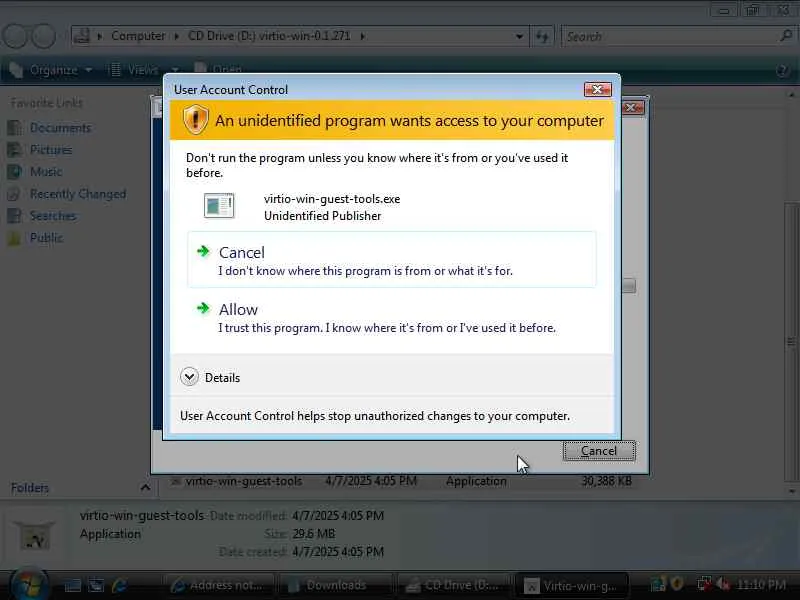Click Open in the Explorer toolbar
Screen dimensions: 800x600
[218, 70]
